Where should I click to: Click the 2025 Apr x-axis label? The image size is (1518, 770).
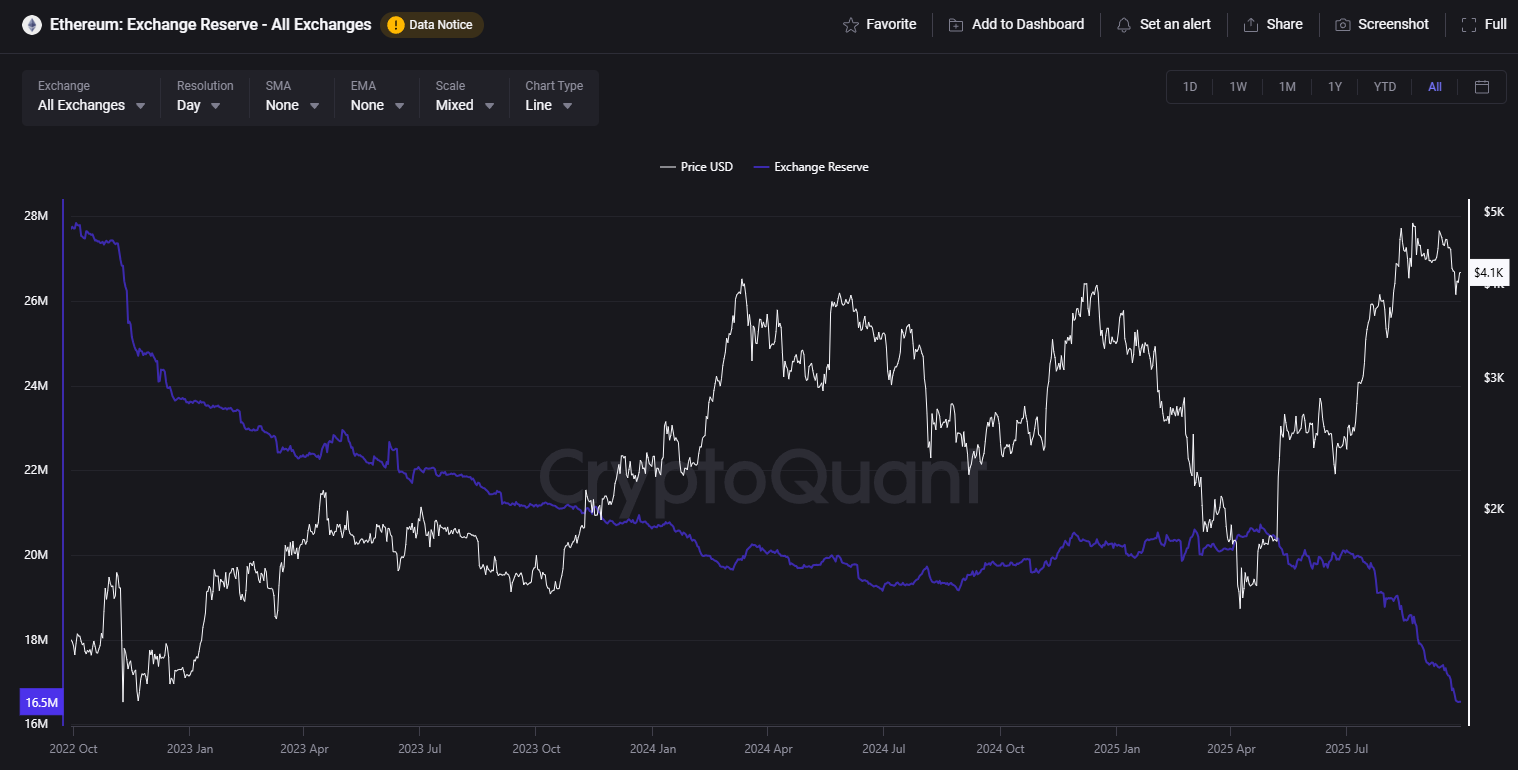1232,748
